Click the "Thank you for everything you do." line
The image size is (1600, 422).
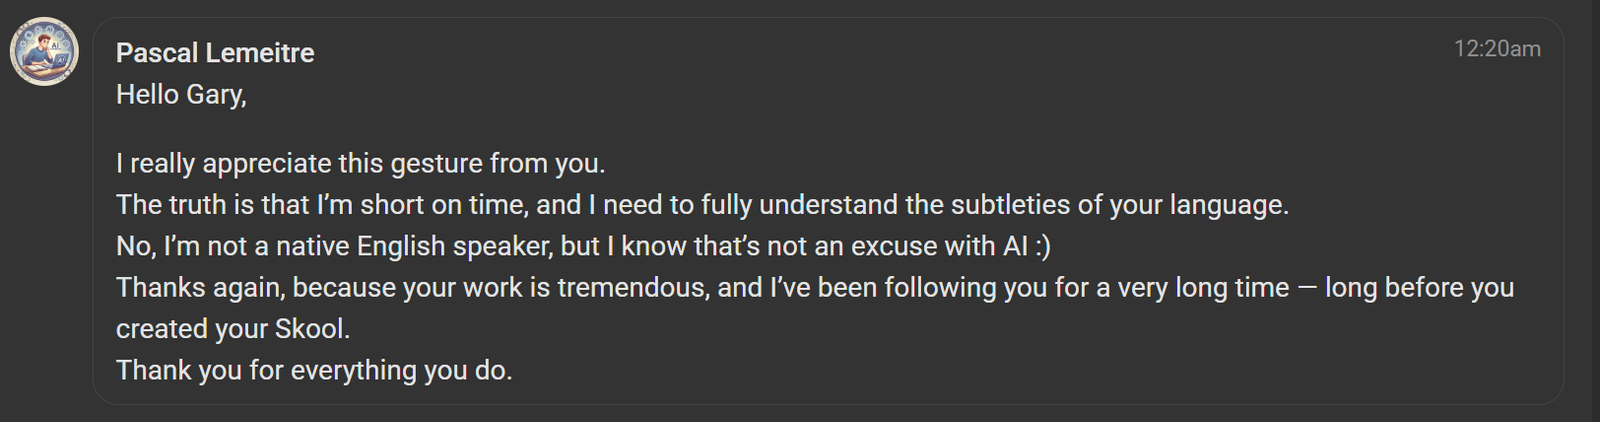[x=314, y=370]
